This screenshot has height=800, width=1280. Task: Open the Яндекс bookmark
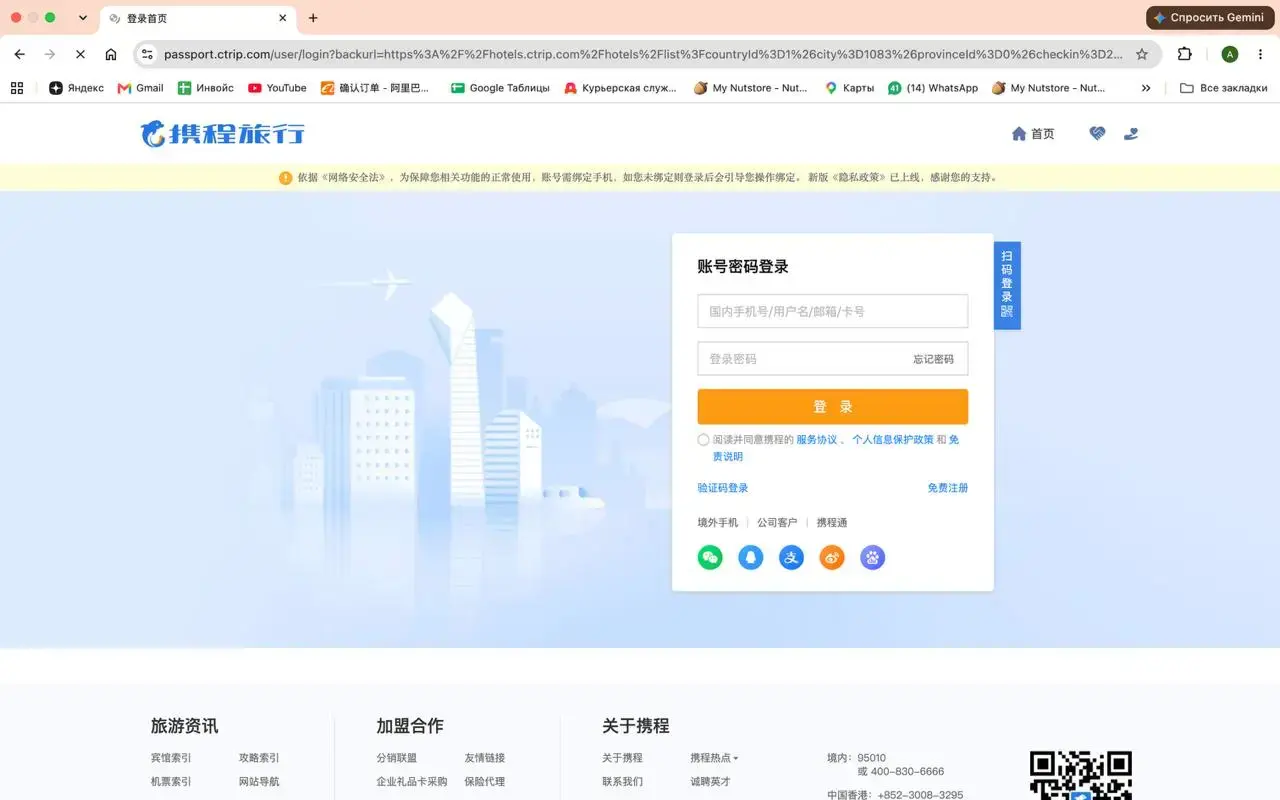[x=76, y=88]
